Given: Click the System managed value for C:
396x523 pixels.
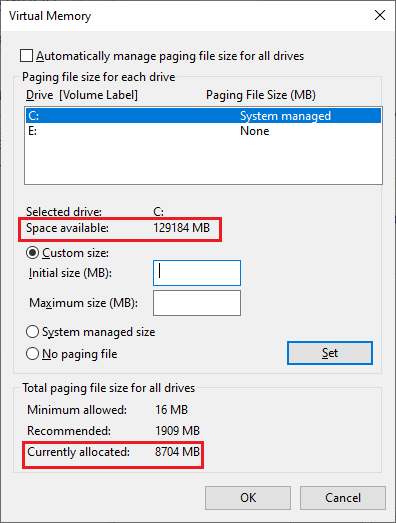Looking at the screenshot, I should tap(286, 116).
